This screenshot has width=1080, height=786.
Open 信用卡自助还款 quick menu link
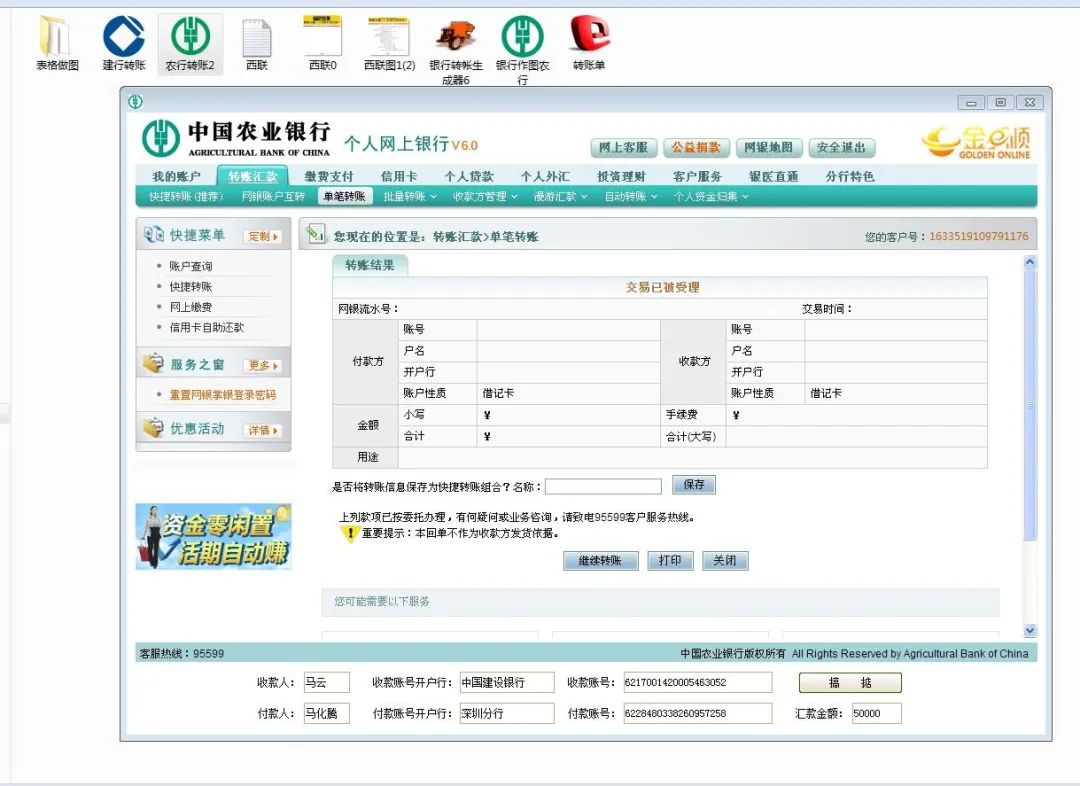pyautogui.click(x=207, y=327)
